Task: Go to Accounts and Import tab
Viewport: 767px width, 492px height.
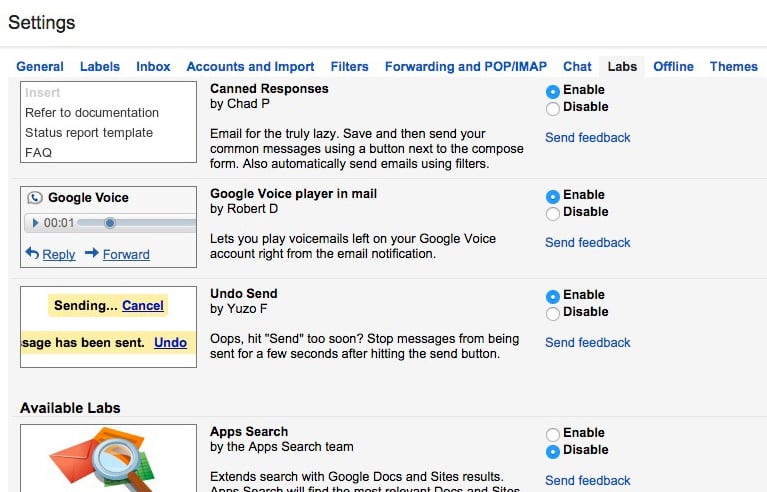Action: [250, 67]
